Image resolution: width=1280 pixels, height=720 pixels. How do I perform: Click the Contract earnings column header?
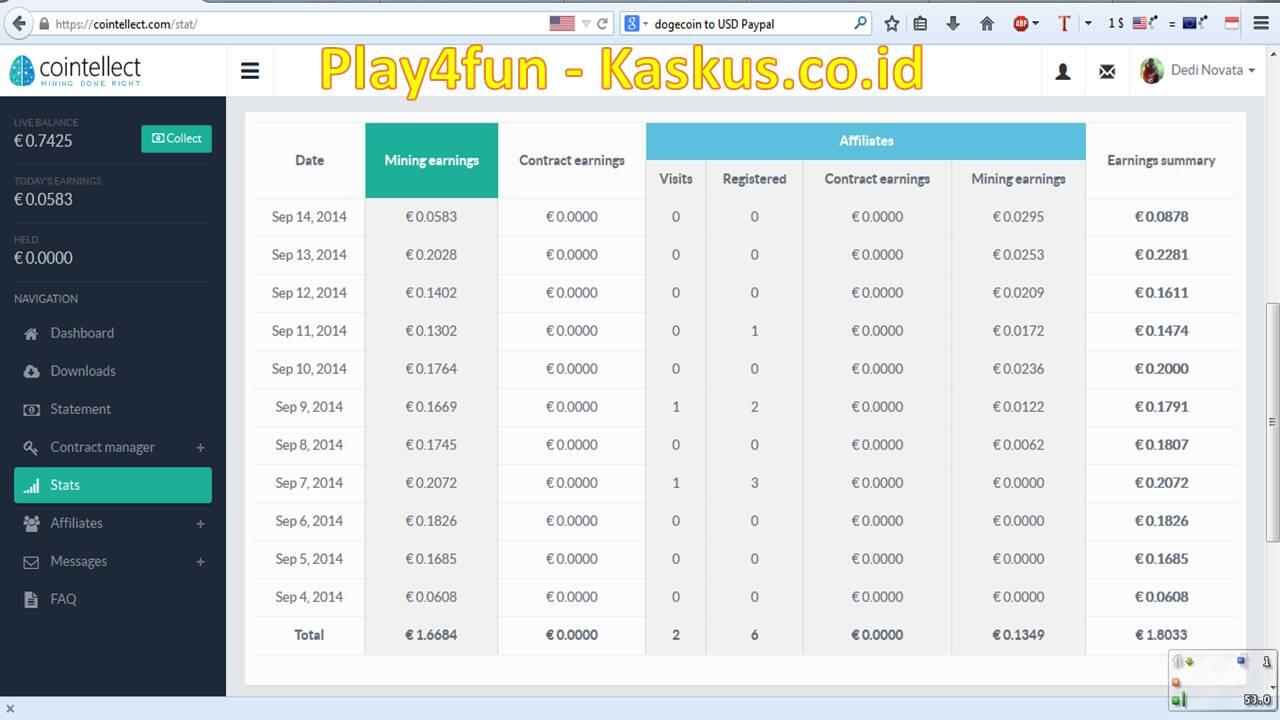tap(572, 160)
